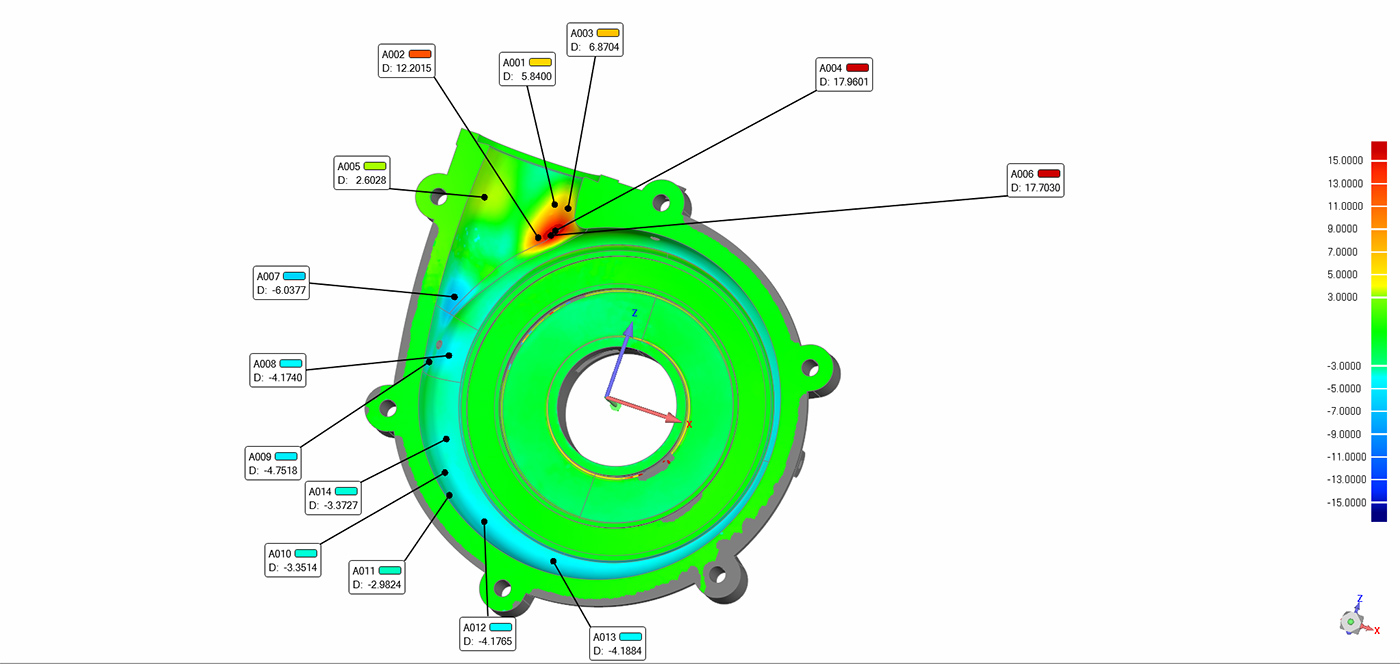Select the A012 annotation label
The width and height of the screenshot is (1400, 664).
pos(488,634)
